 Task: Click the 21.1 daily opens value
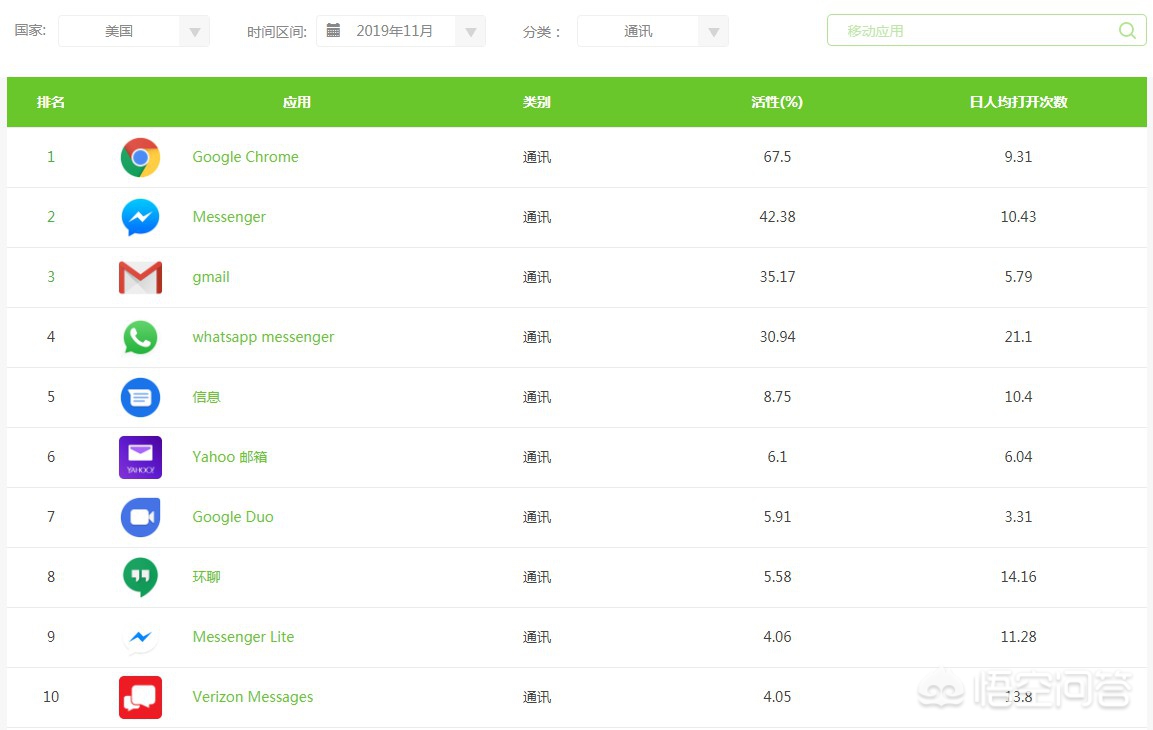point(1018,337)
